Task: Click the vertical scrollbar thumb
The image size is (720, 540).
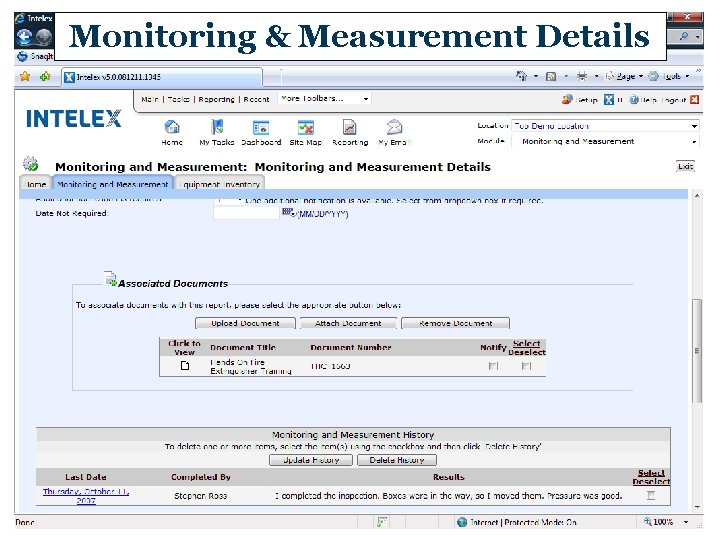Action: click(697, 350)
